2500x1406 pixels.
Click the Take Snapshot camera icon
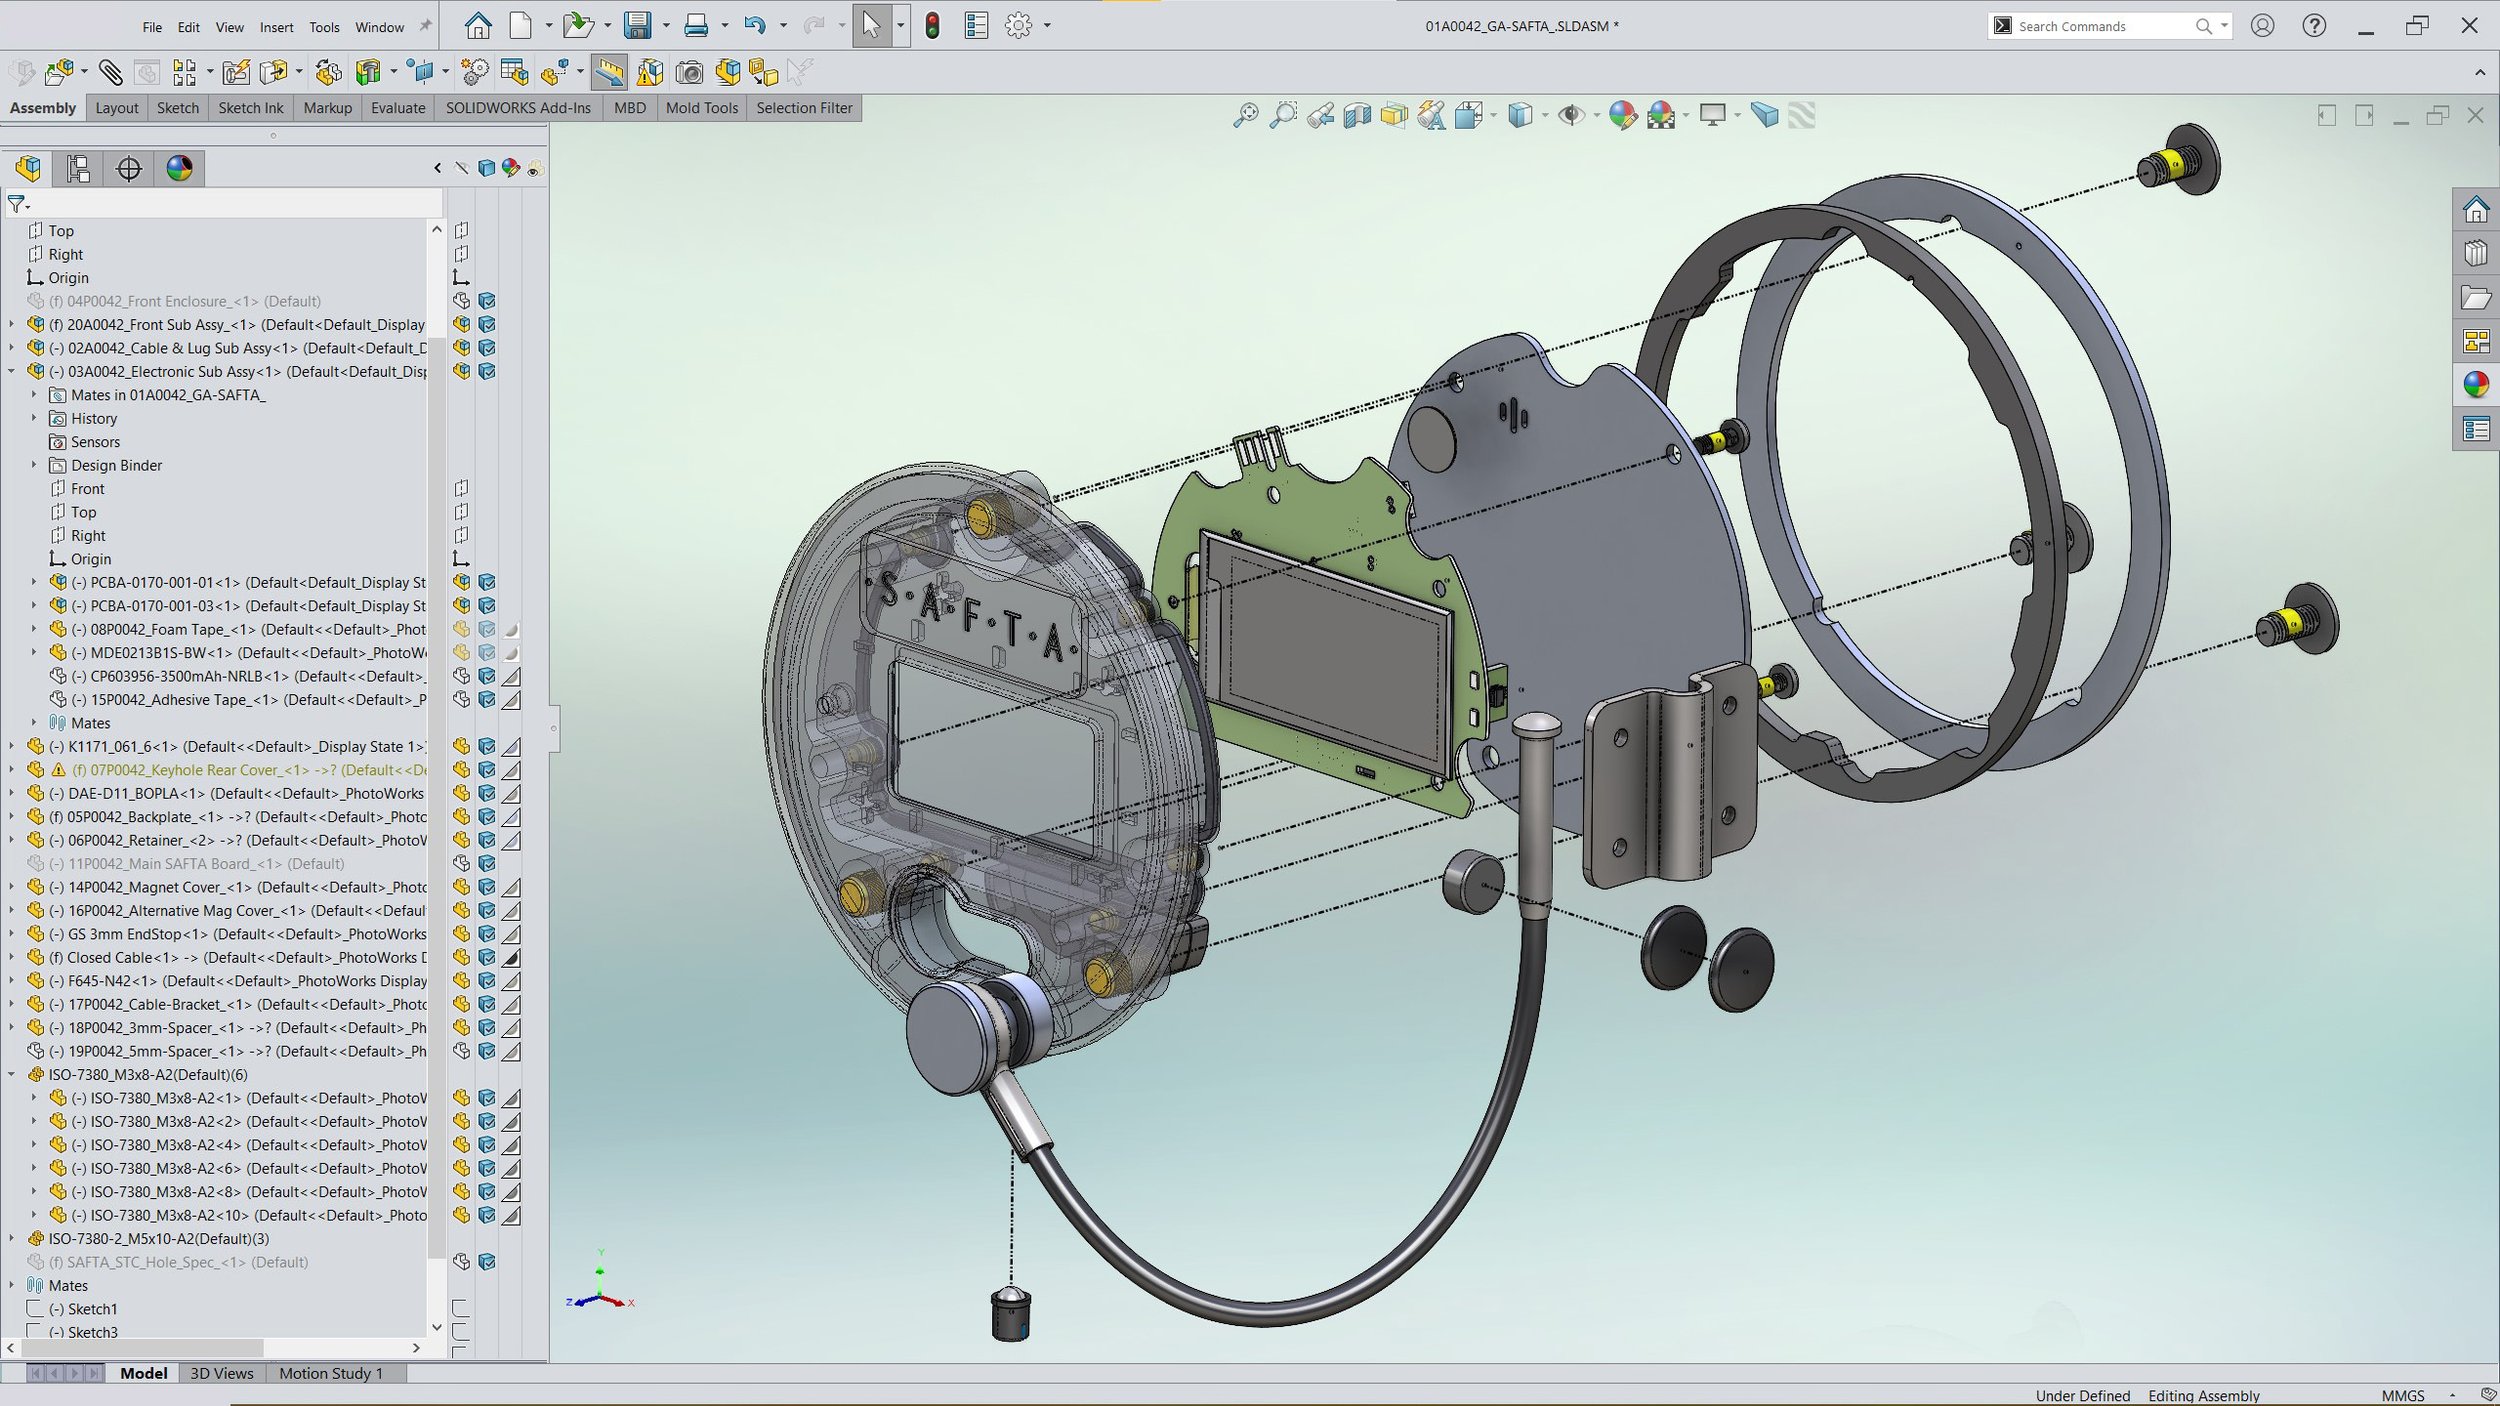pyautogui.click(x=689, y=72)
